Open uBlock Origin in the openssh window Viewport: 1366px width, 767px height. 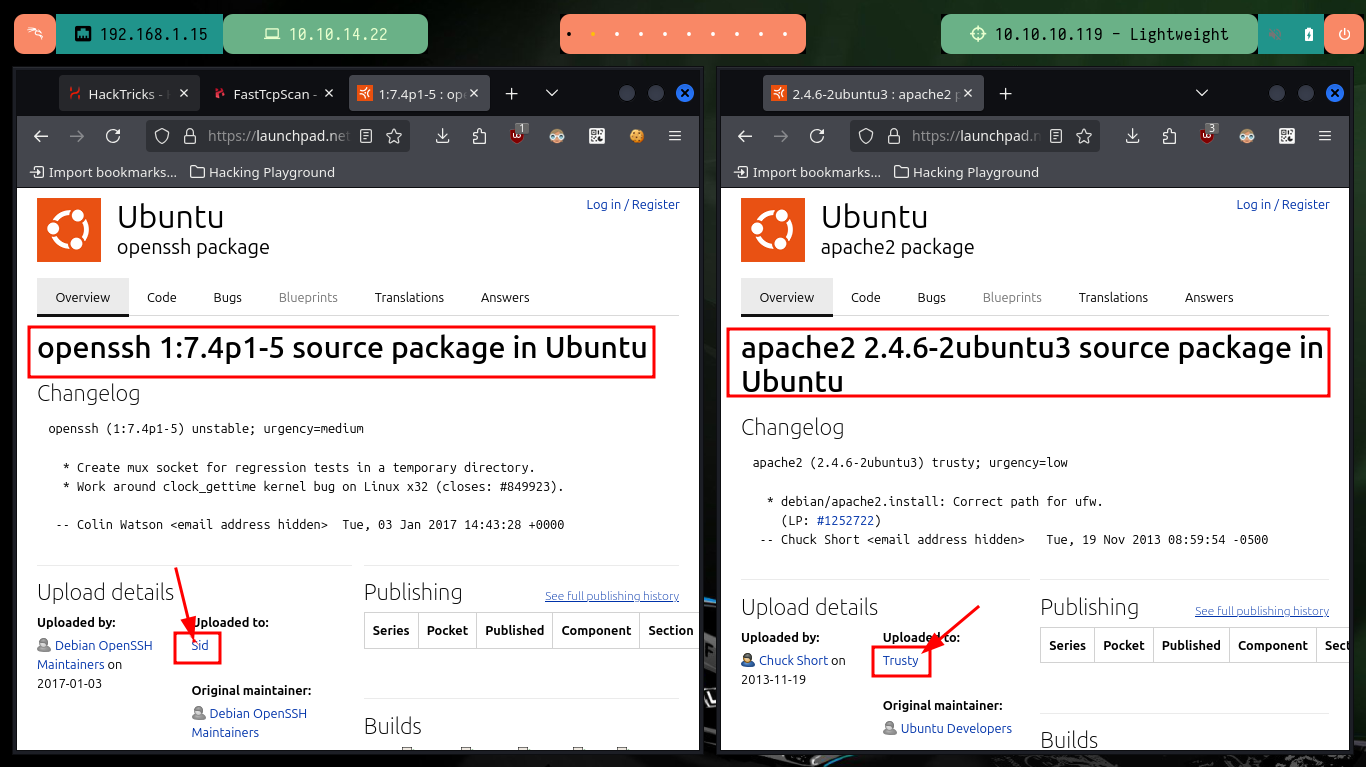click(x=518, y=134)
